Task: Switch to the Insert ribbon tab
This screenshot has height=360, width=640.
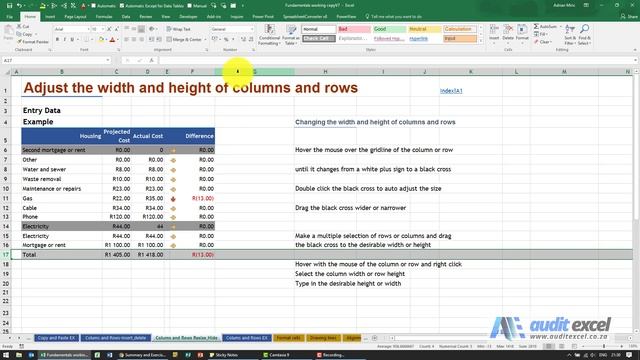Action: click(50, 17)
